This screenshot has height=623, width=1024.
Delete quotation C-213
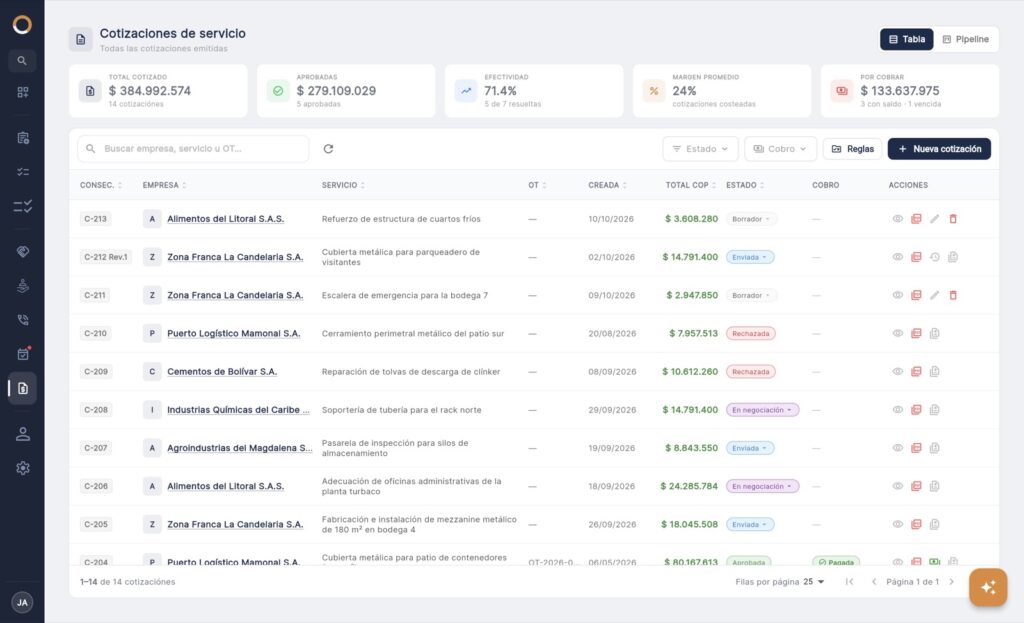(953, 219)
